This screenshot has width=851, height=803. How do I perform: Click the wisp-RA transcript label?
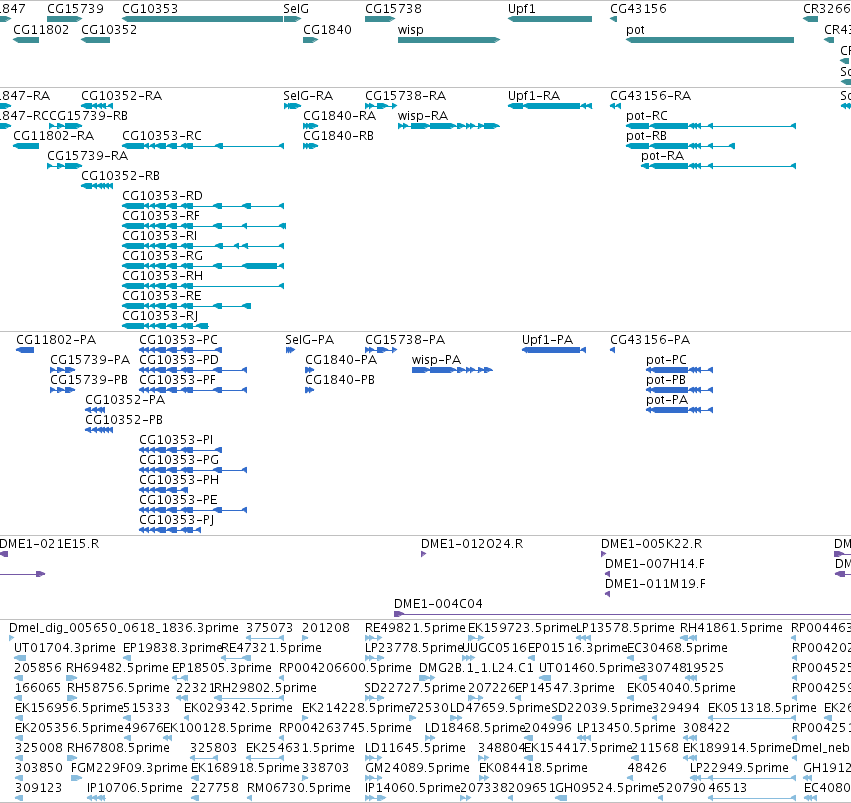point(423,116)
